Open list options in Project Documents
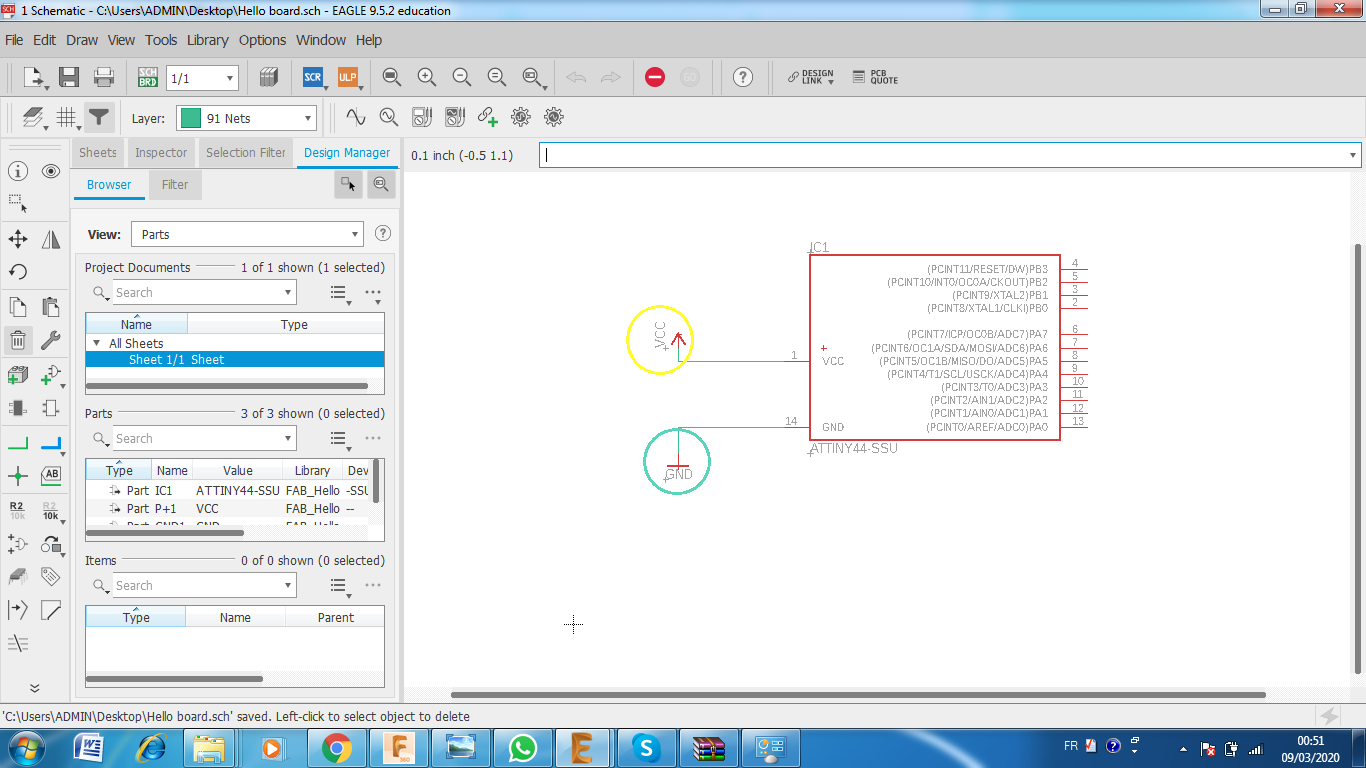Viewport: 1366px width, 768px height. [339, 293]
